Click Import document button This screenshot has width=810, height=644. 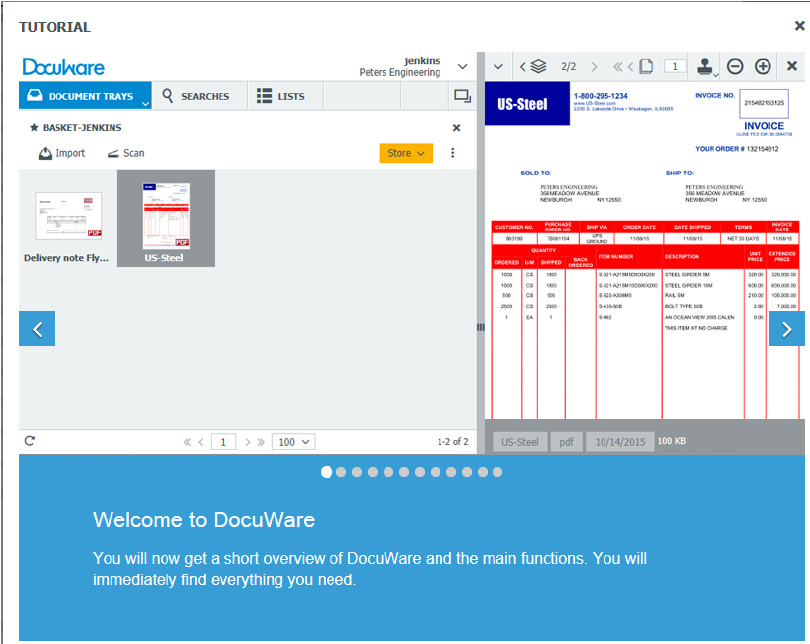point(61,153)
